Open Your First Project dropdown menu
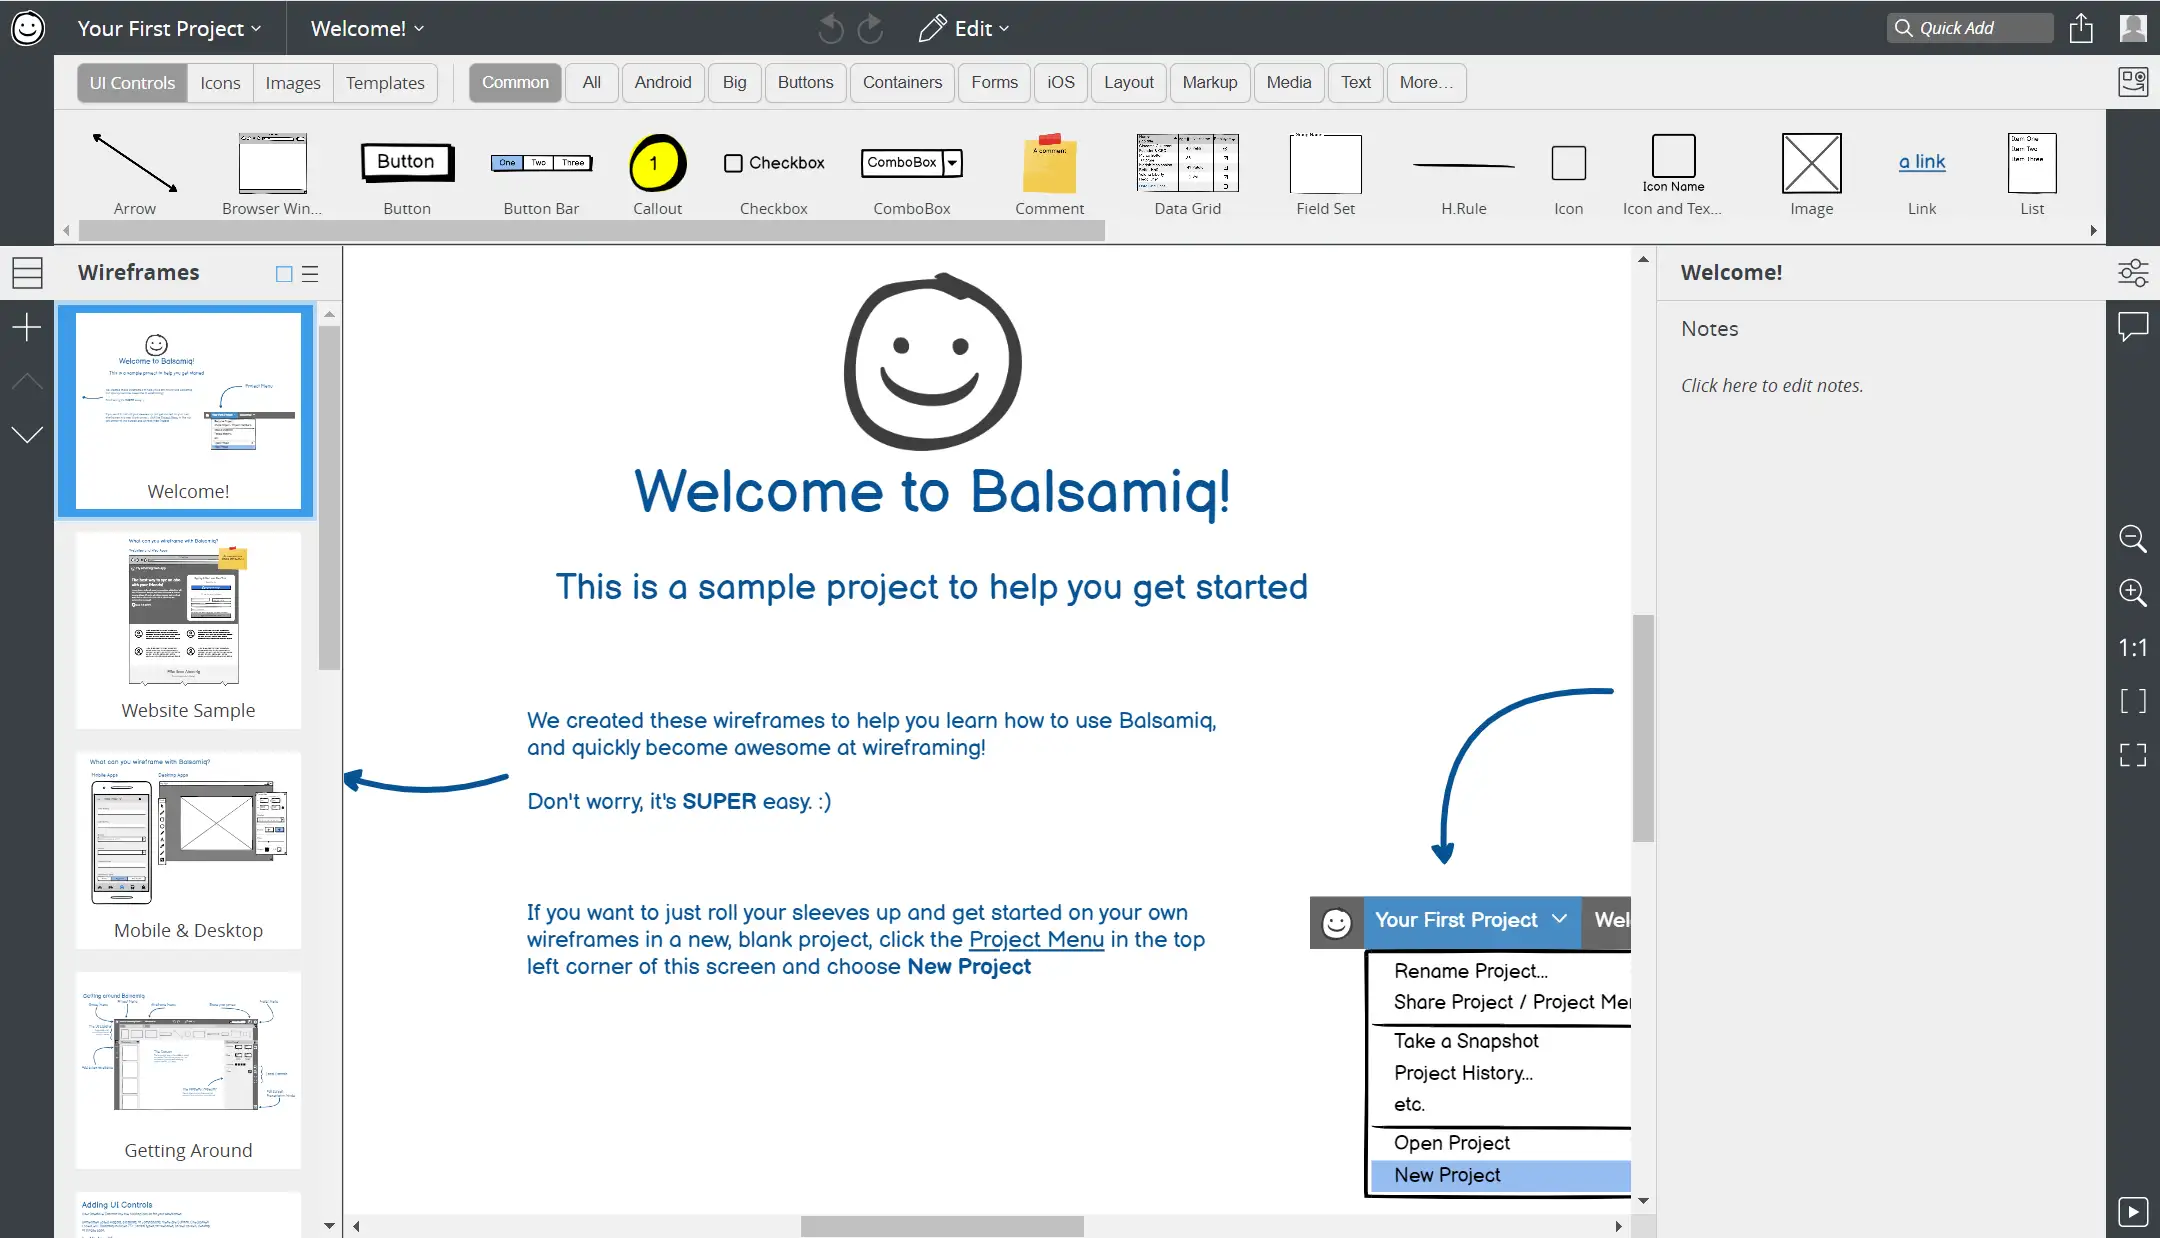Viewport: 2160px width, 1238px height. [x=169, y=28]
